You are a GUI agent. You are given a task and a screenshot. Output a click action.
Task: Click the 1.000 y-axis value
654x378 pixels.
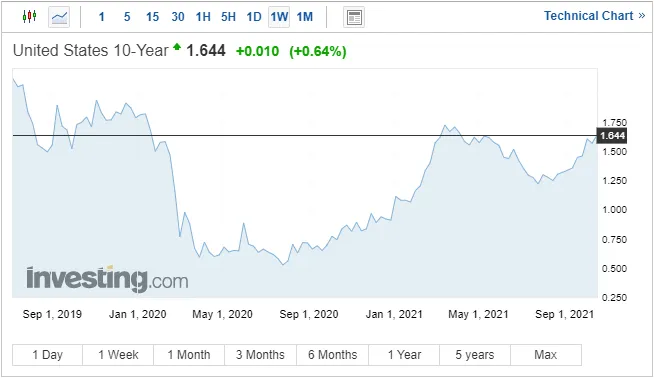[614, 210]
